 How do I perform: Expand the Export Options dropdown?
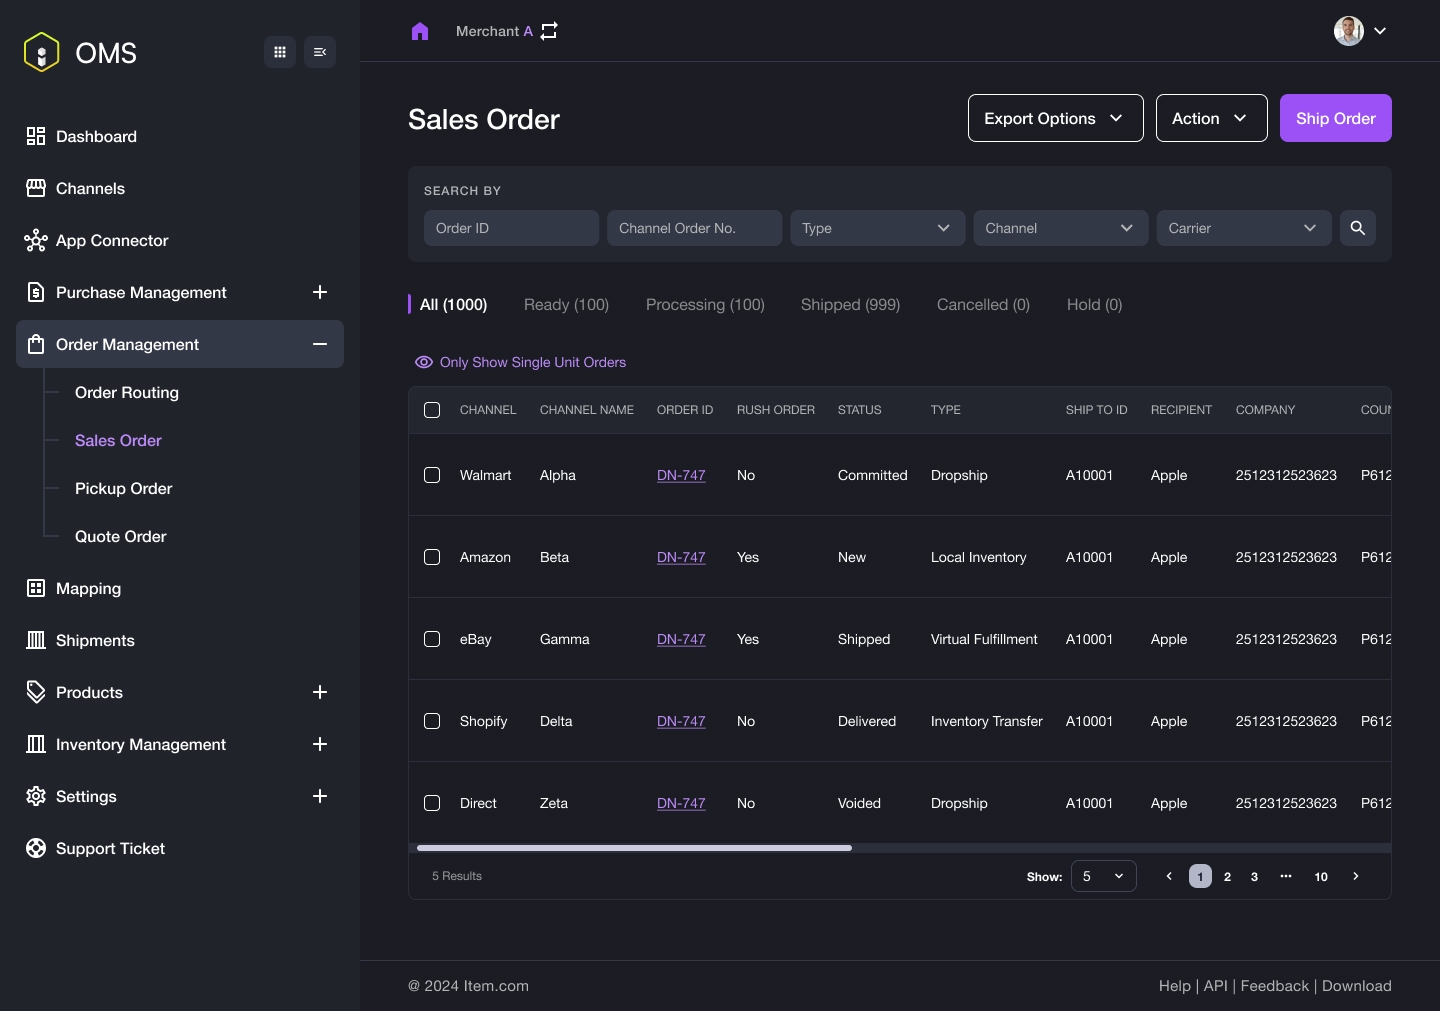1055,118
